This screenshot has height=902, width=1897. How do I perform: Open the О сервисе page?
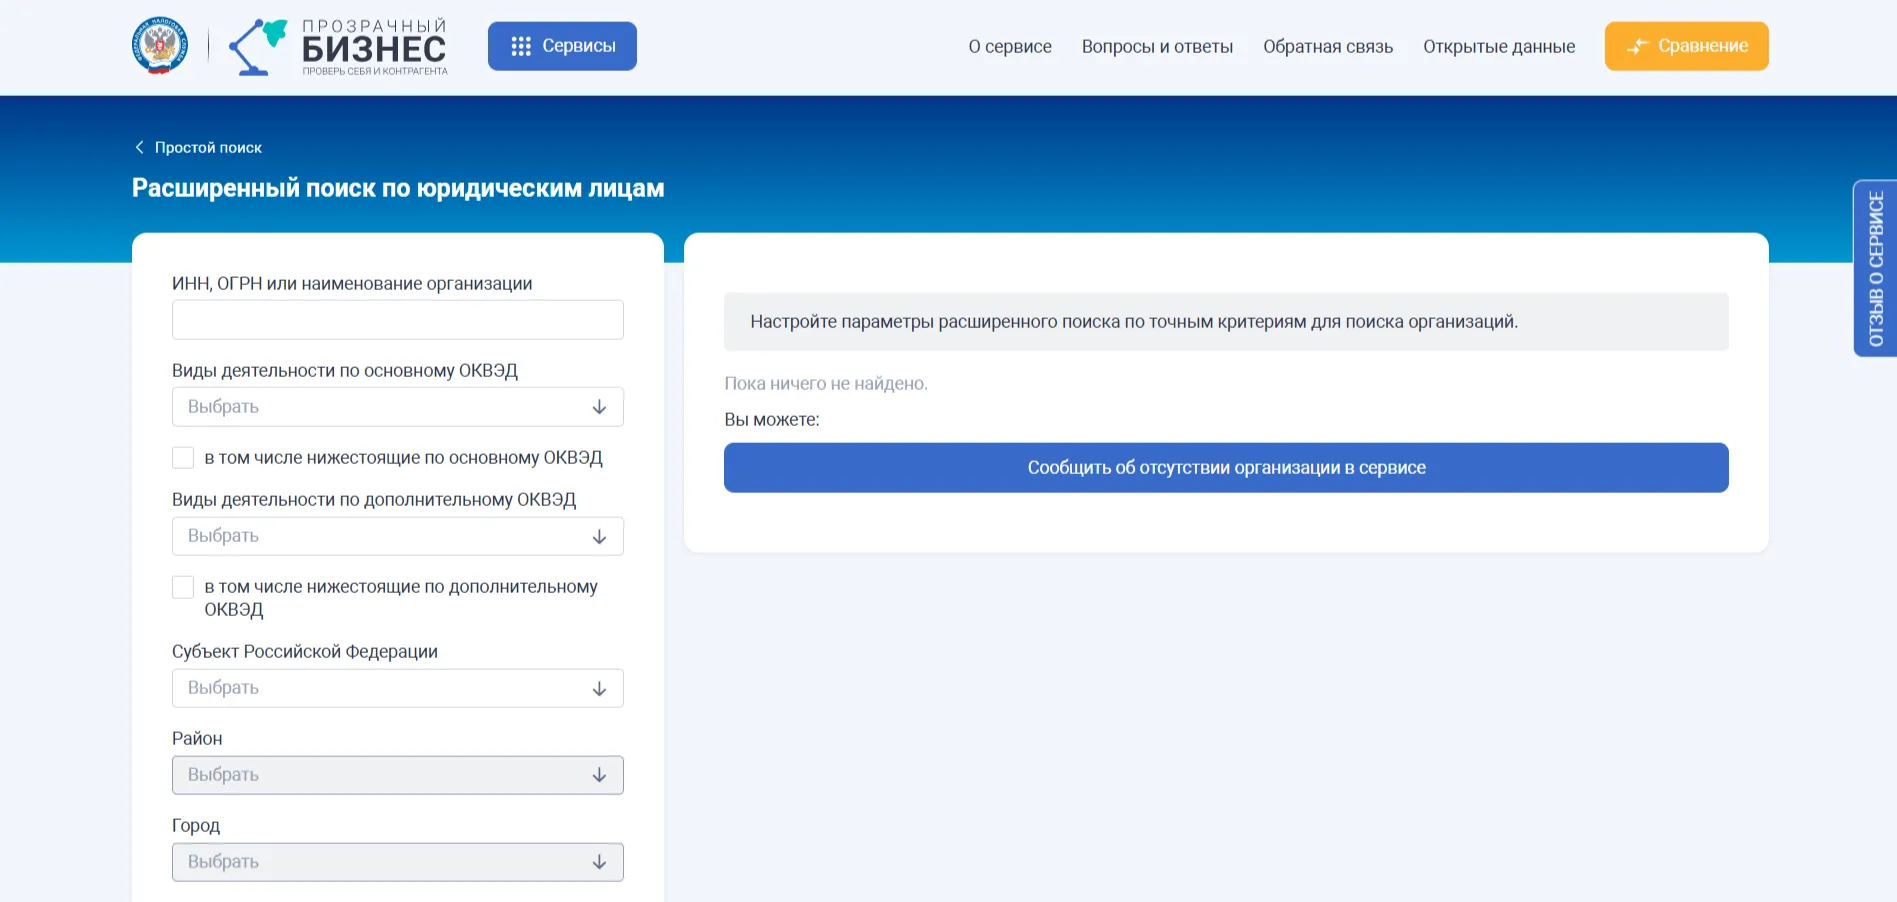tap(1009, 46)
